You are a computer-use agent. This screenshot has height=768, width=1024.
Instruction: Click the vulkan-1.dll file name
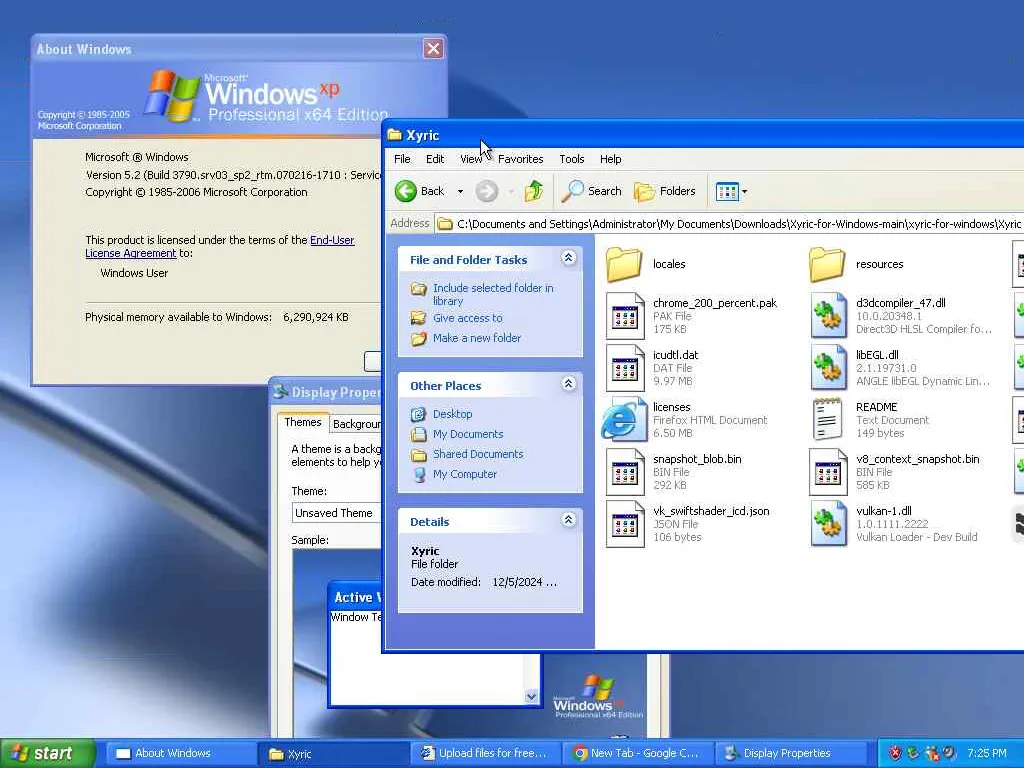884,511
